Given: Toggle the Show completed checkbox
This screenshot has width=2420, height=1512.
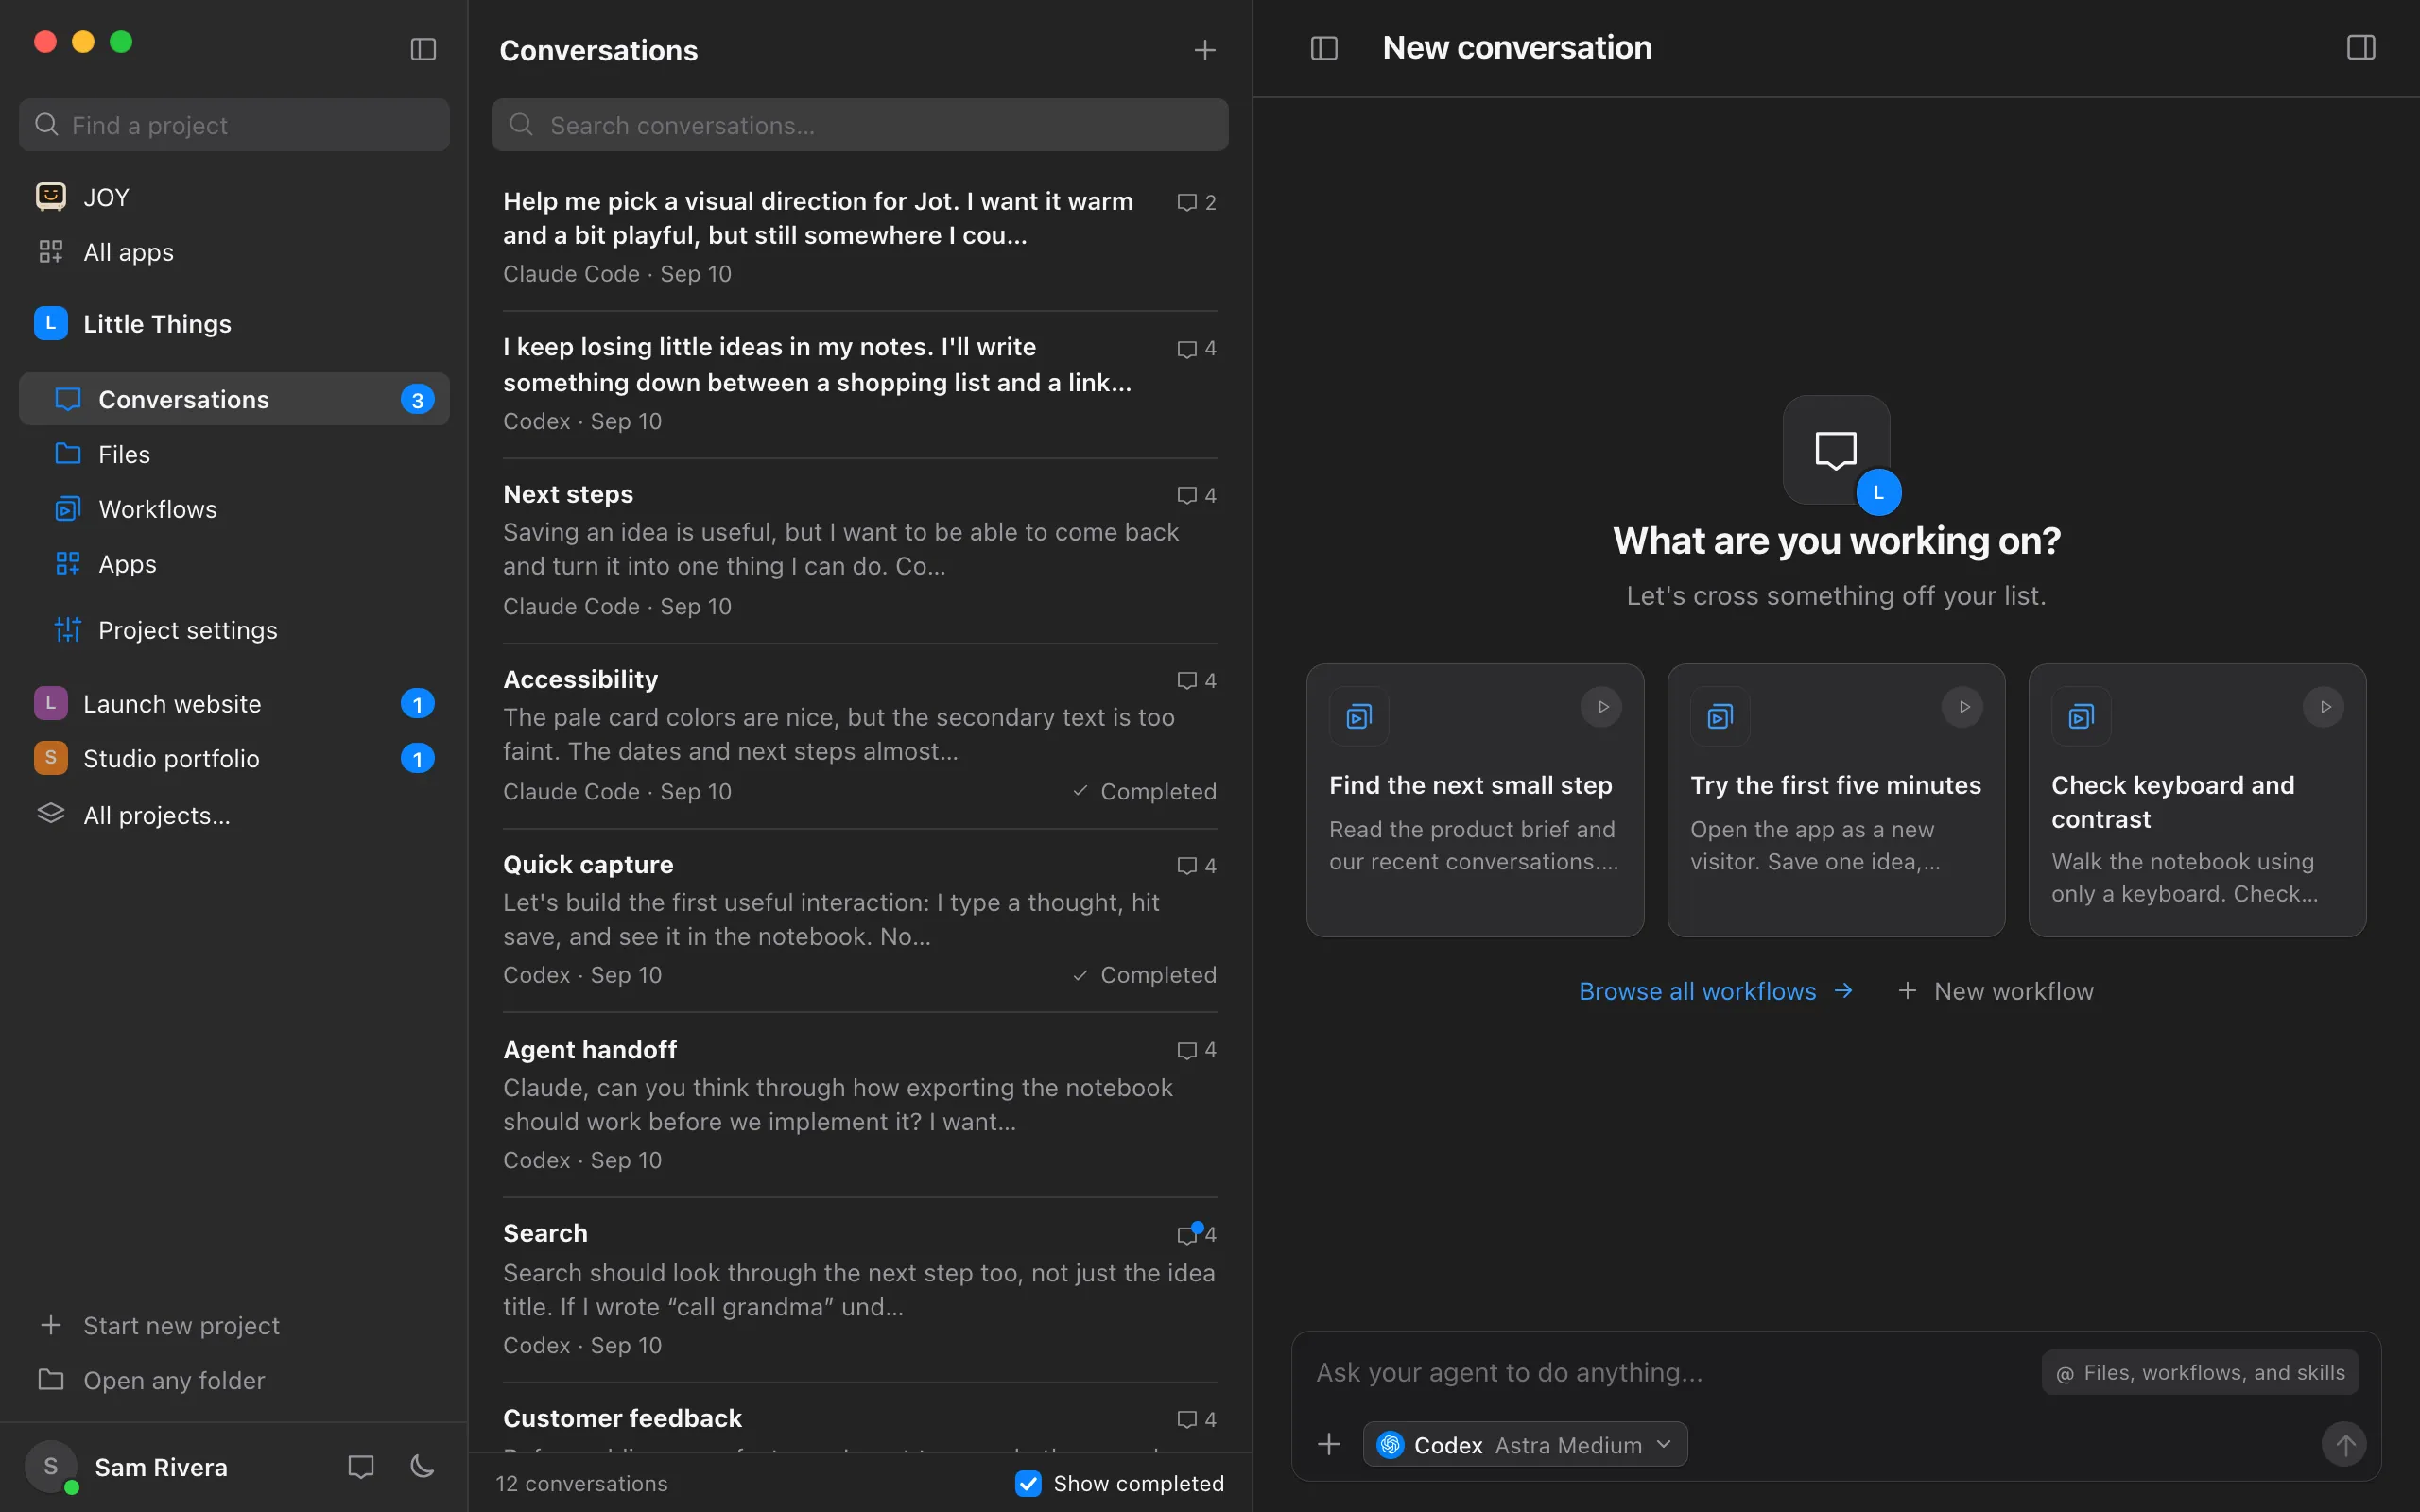Looking at the screenshot, I should coord(1028,1483).
